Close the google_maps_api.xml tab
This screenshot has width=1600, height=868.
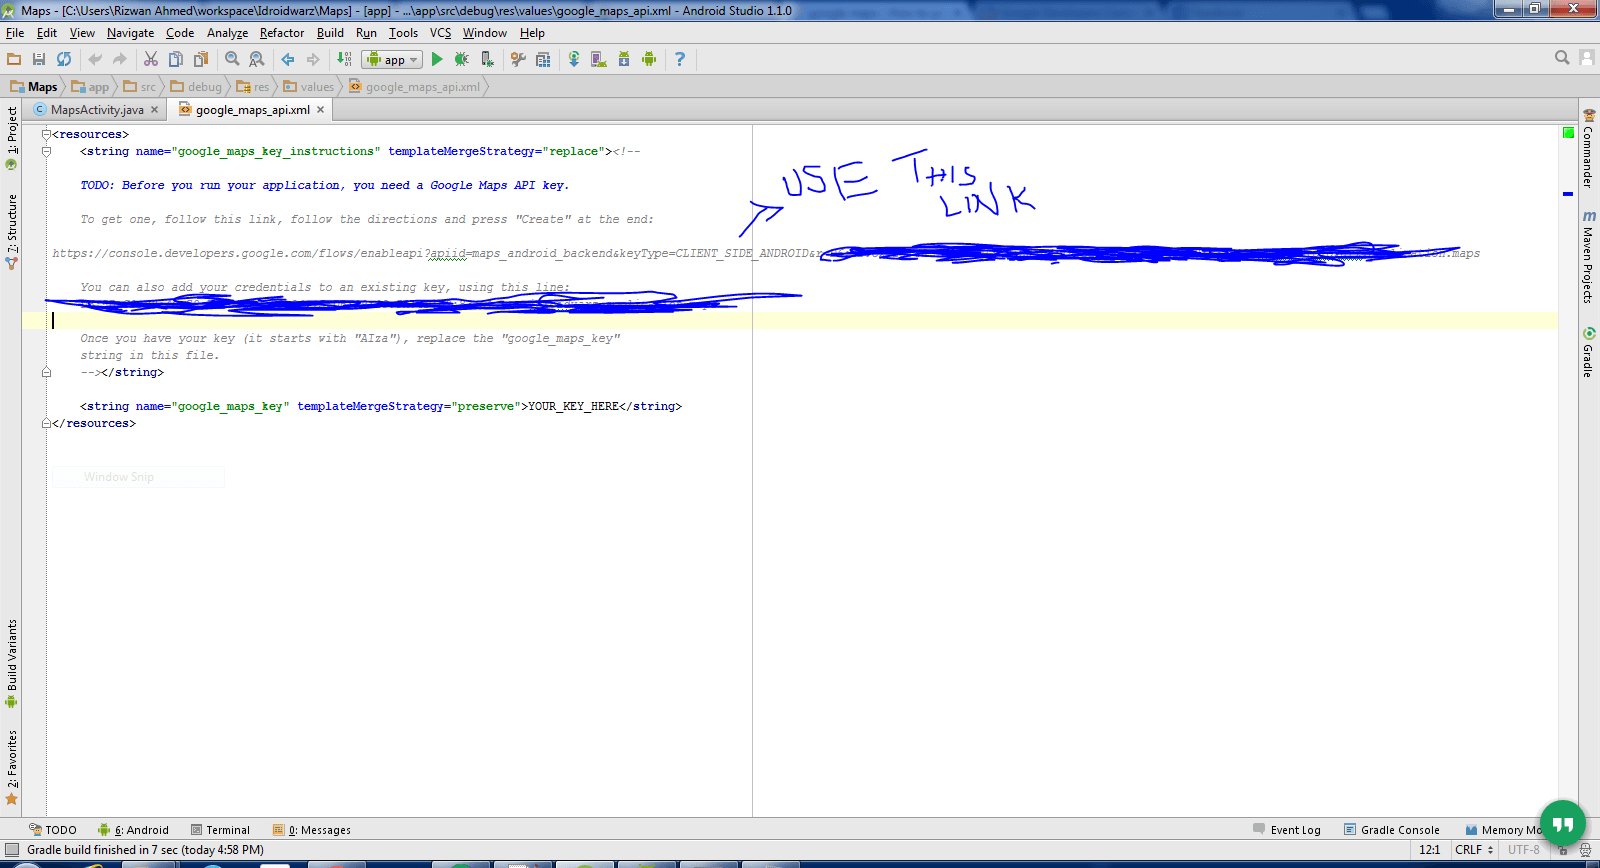coord(320,110)
